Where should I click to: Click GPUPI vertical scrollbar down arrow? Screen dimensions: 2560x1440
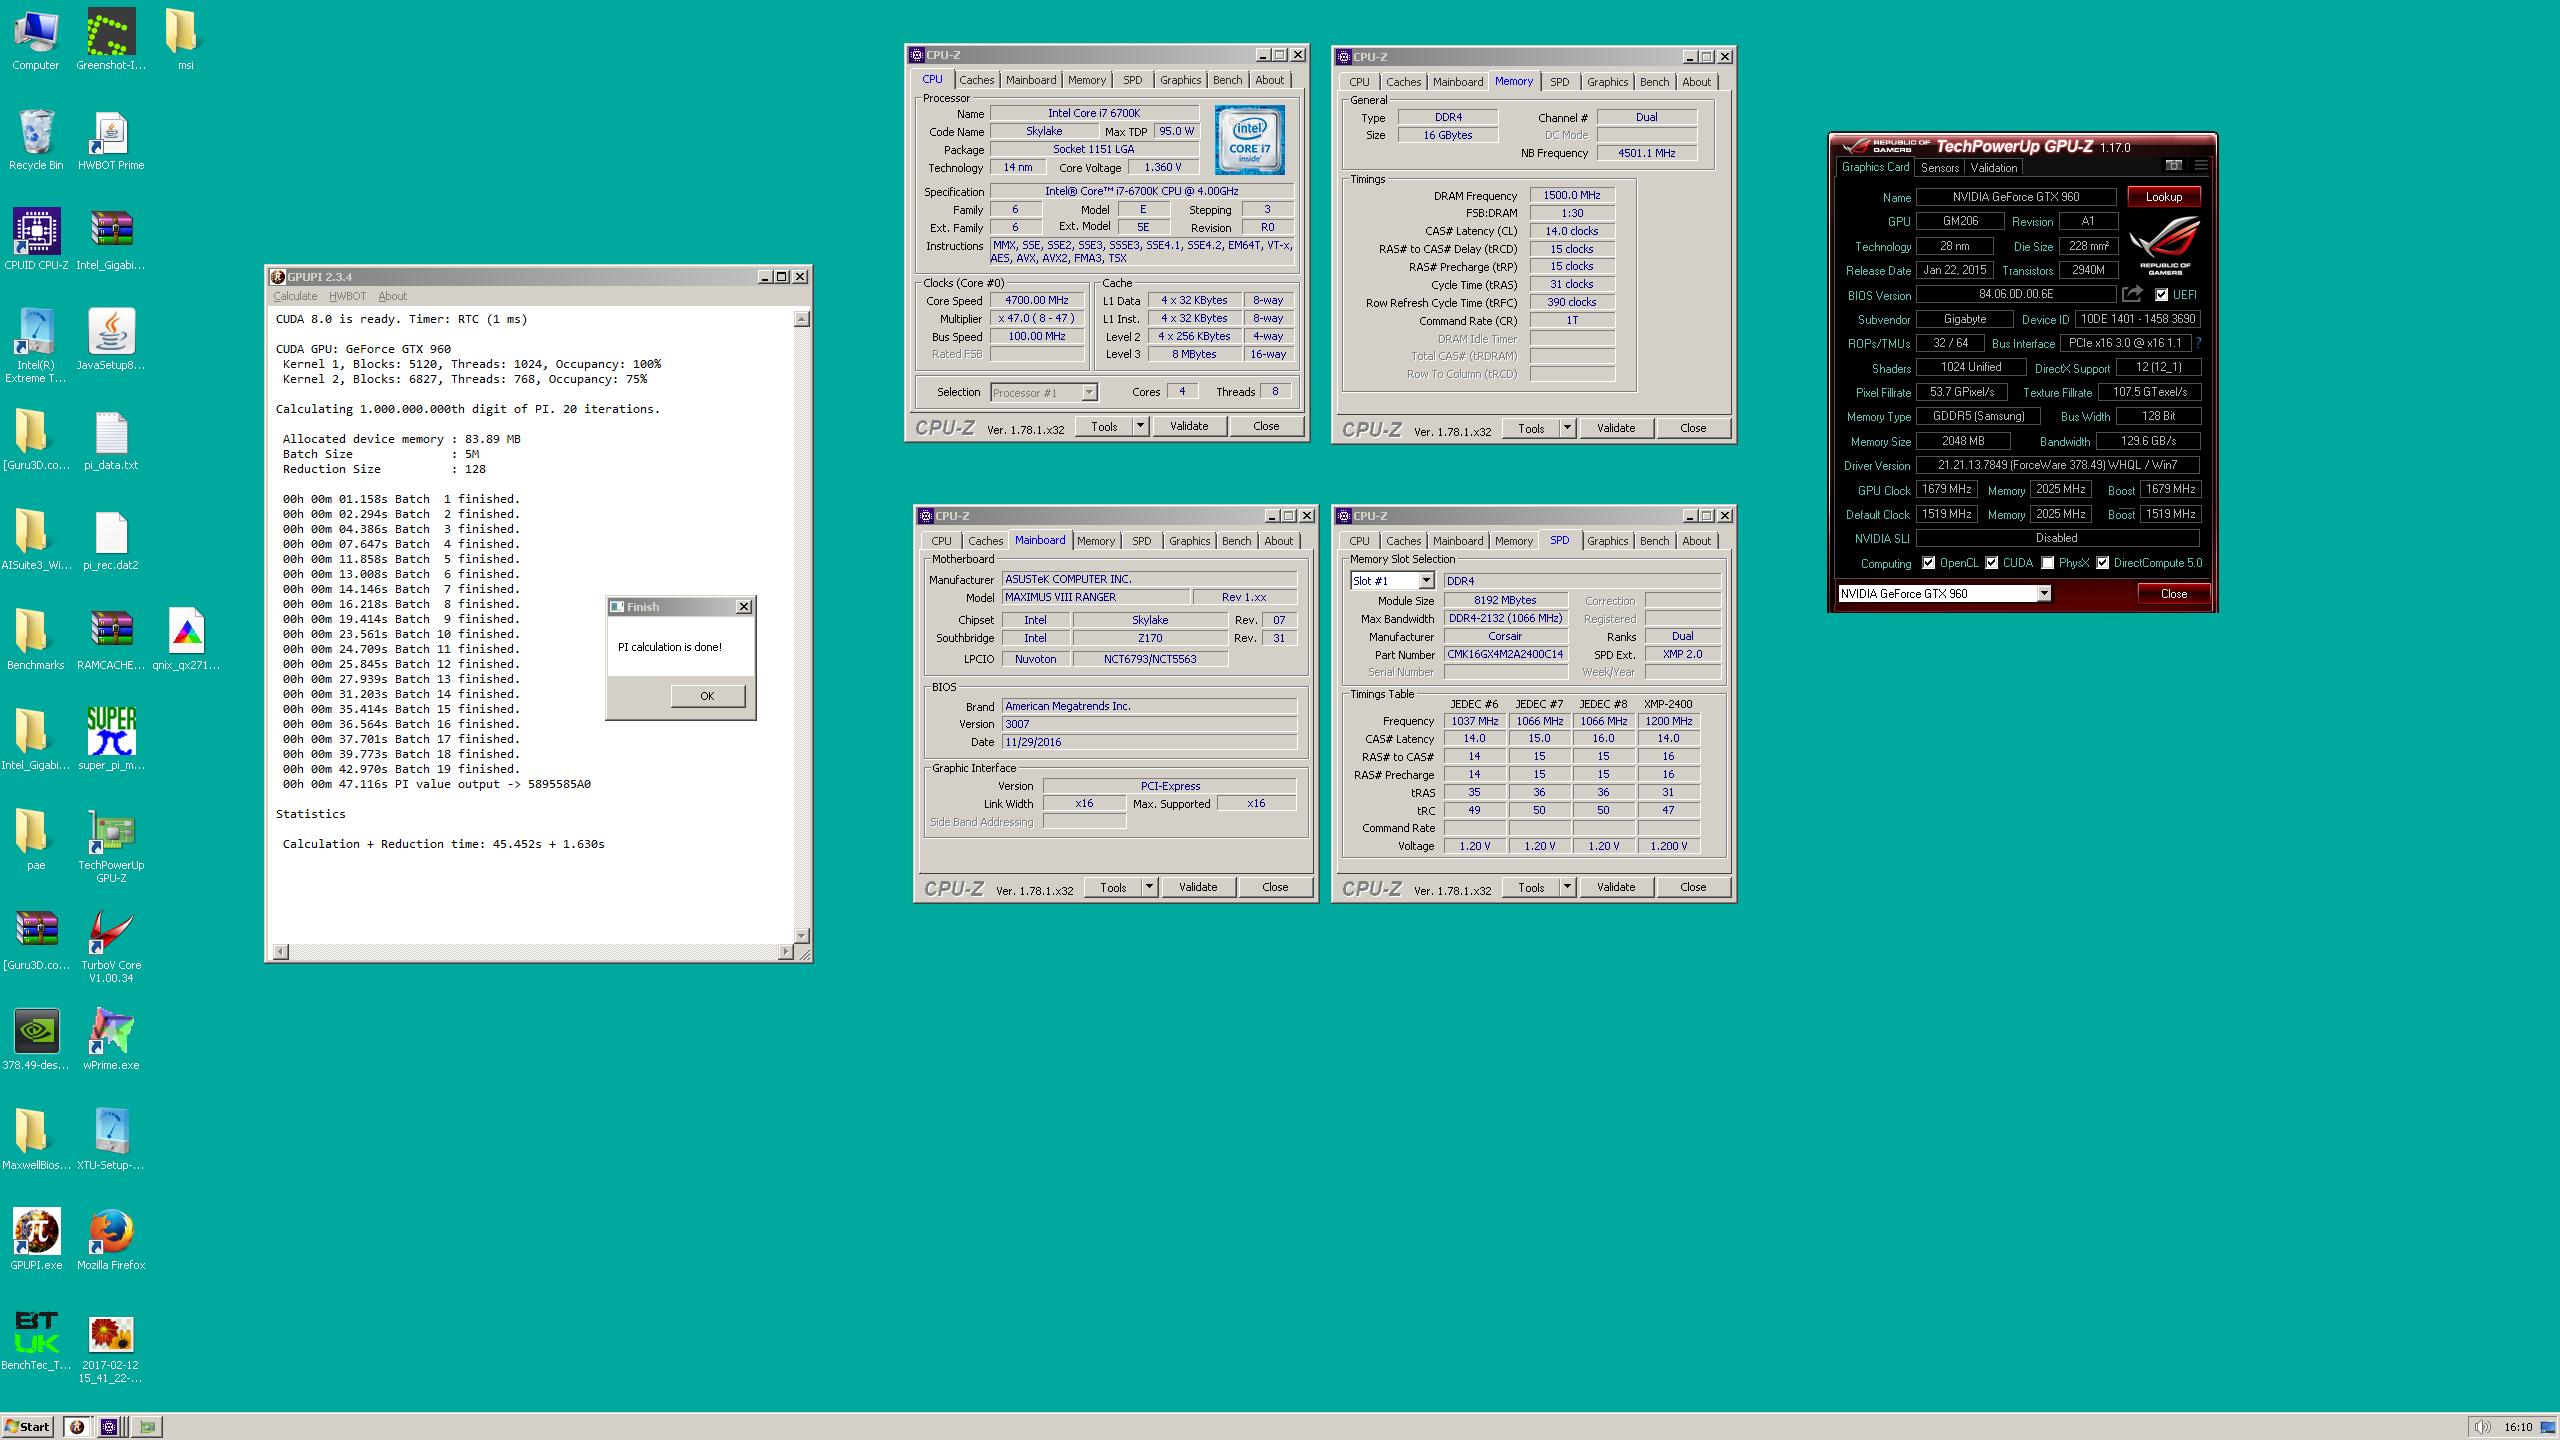(801, 935)
